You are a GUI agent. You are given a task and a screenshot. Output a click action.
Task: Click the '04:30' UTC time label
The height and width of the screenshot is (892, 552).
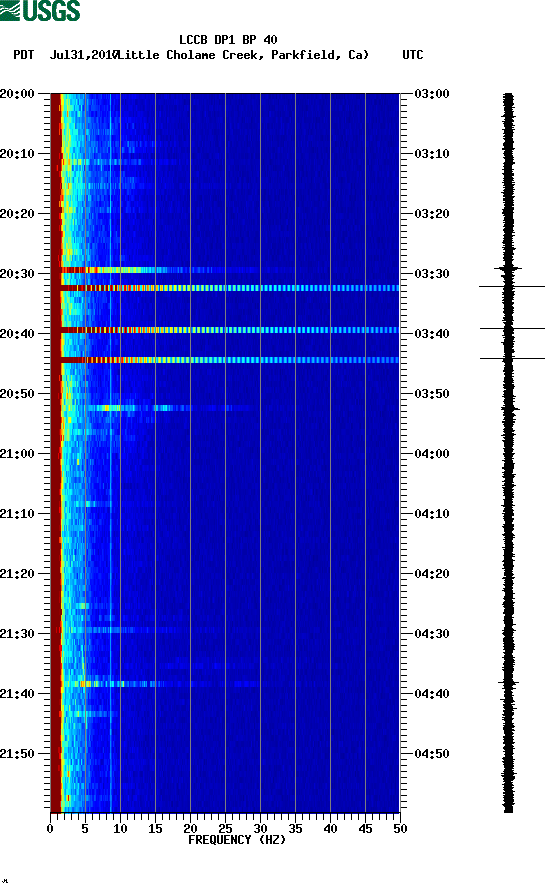coord(432,634)
